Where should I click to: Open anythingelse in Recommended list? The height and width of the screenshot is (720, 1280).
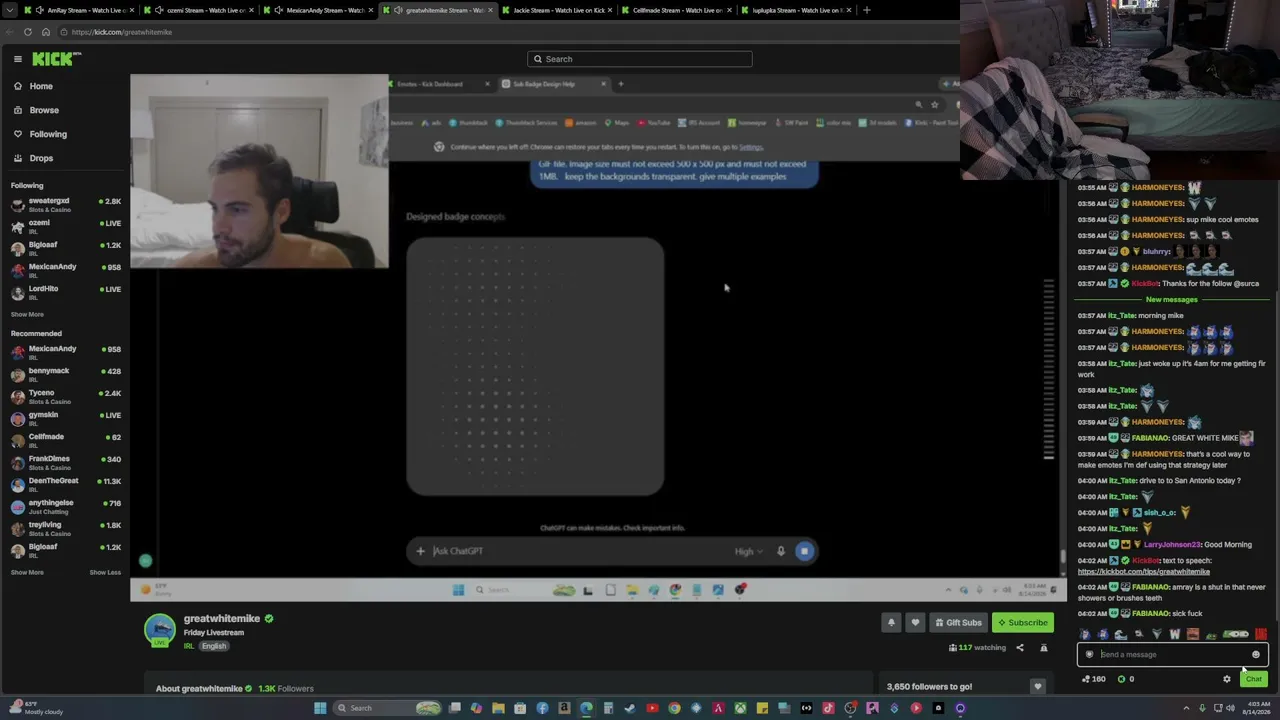coord(65,507)
